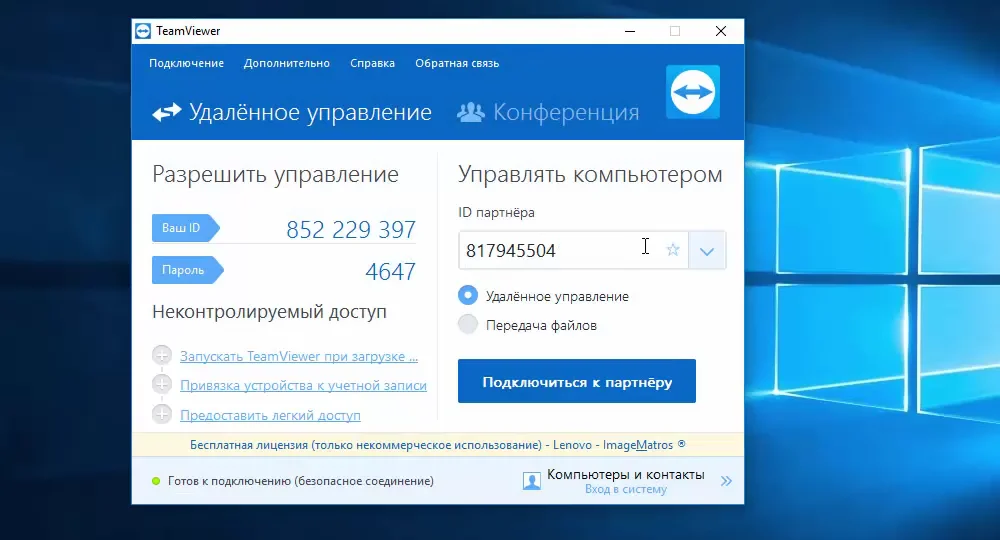Add partner ID to favorites star
The height and width of the screenshot is (540, 1000).
click(x=673, y=250)
